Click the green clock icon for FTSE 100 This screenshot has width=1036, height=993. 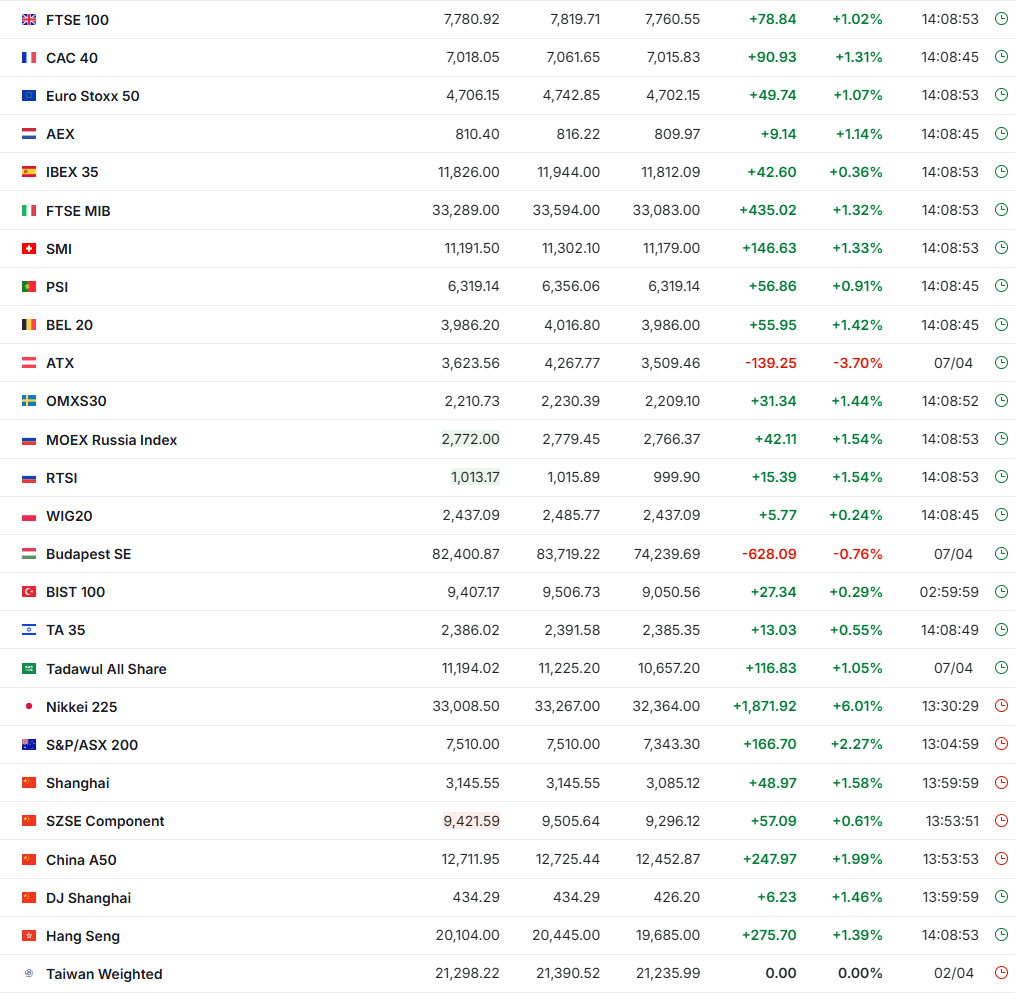click(1001, 18)
